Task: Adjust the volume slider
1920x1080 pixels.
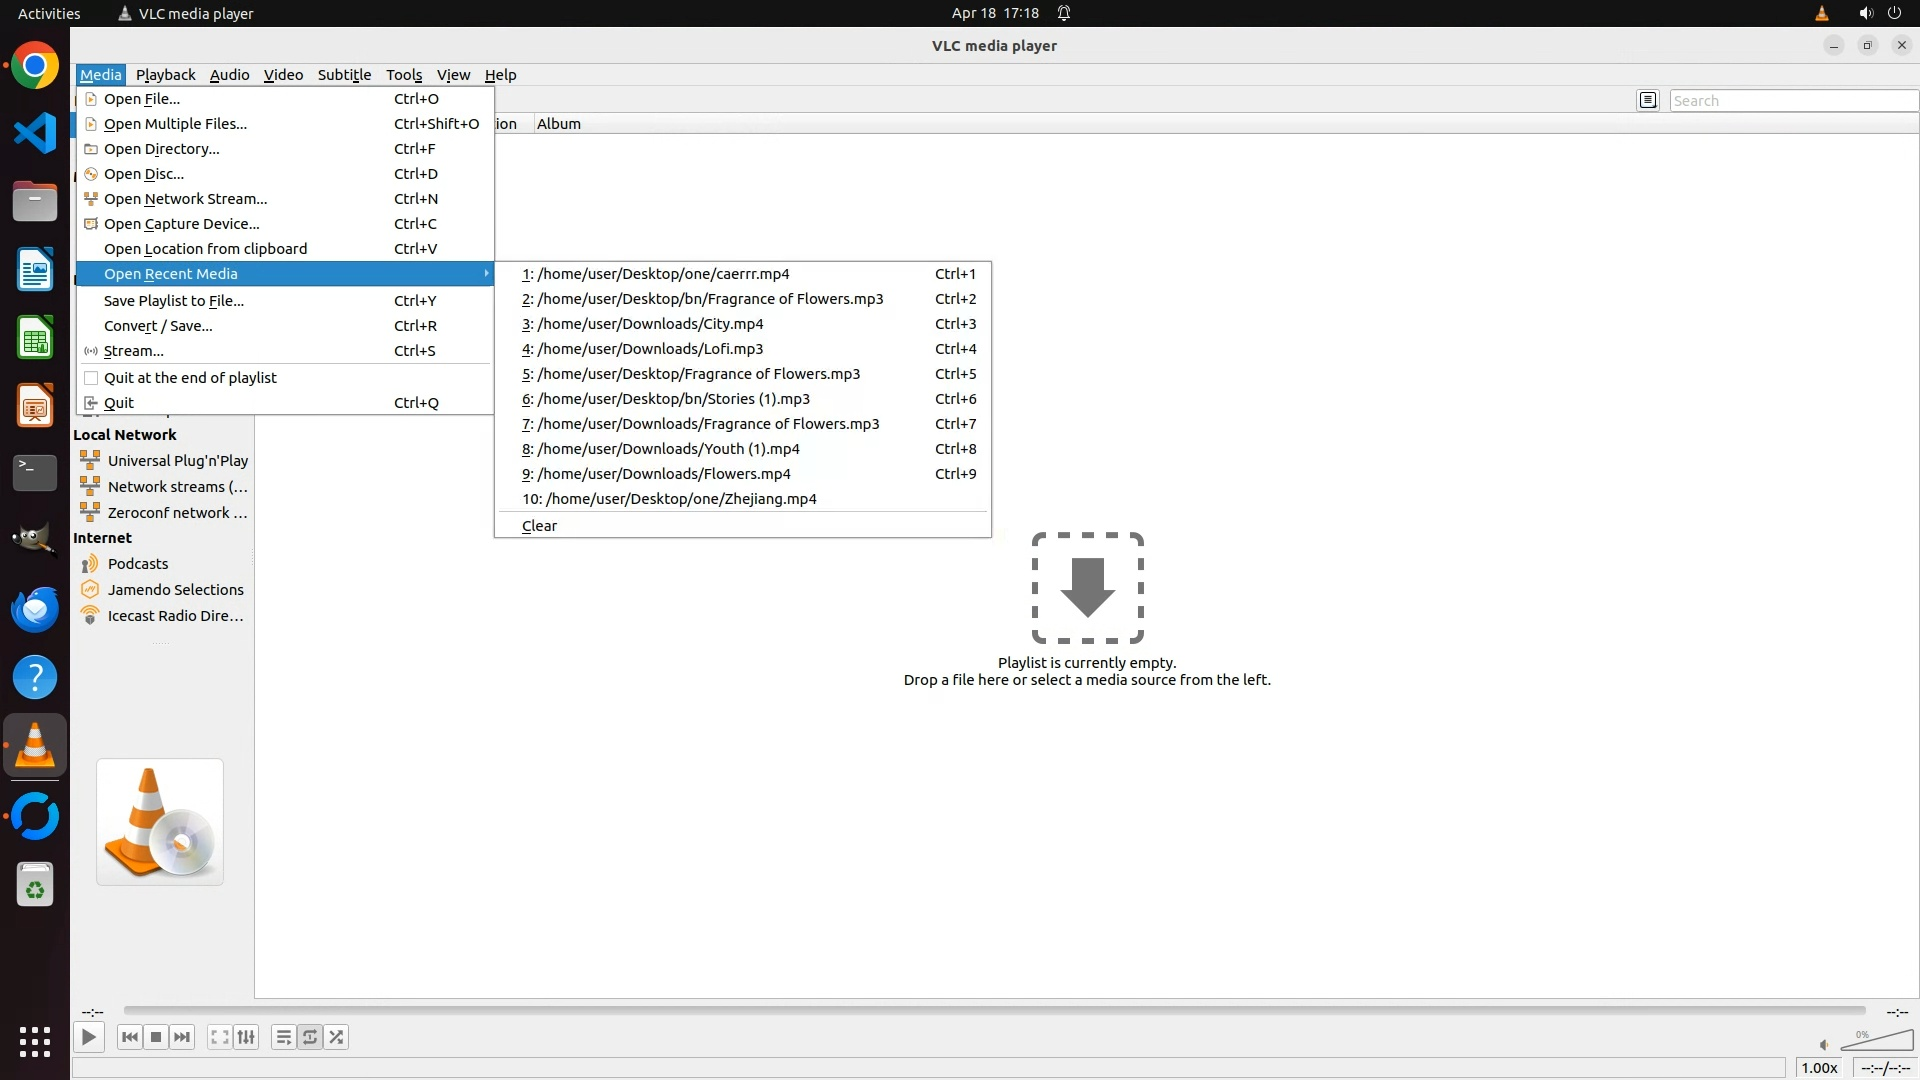Action: coord(1876,1042)
